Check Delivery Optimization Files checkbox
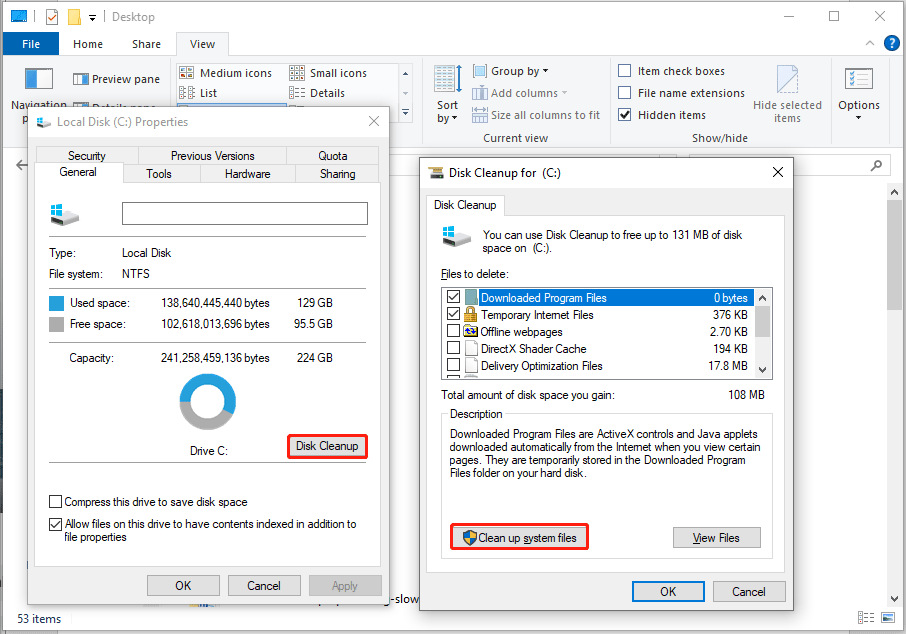The height and width of the screenshot is (634, 906). pyautogui.click(x=454, y=365)
